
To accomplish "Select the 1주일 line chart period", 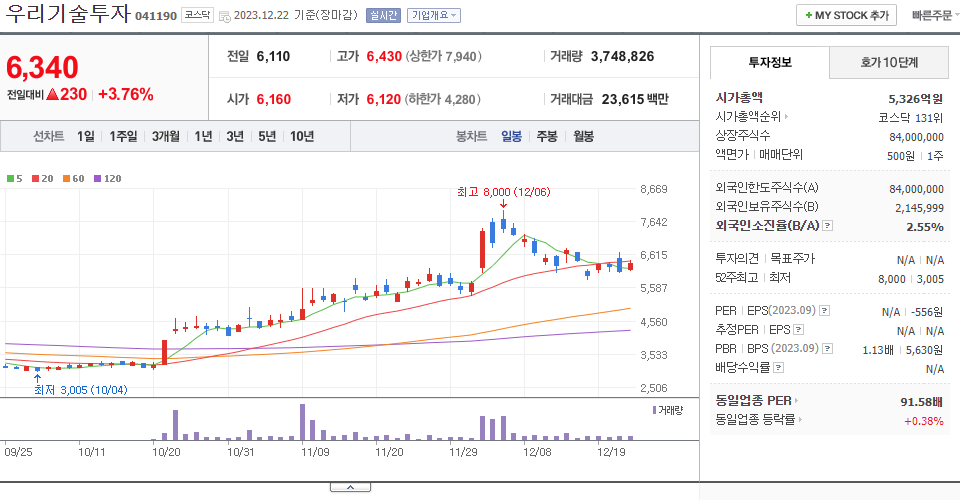I will pyautogui.click(x=123, y=136).
